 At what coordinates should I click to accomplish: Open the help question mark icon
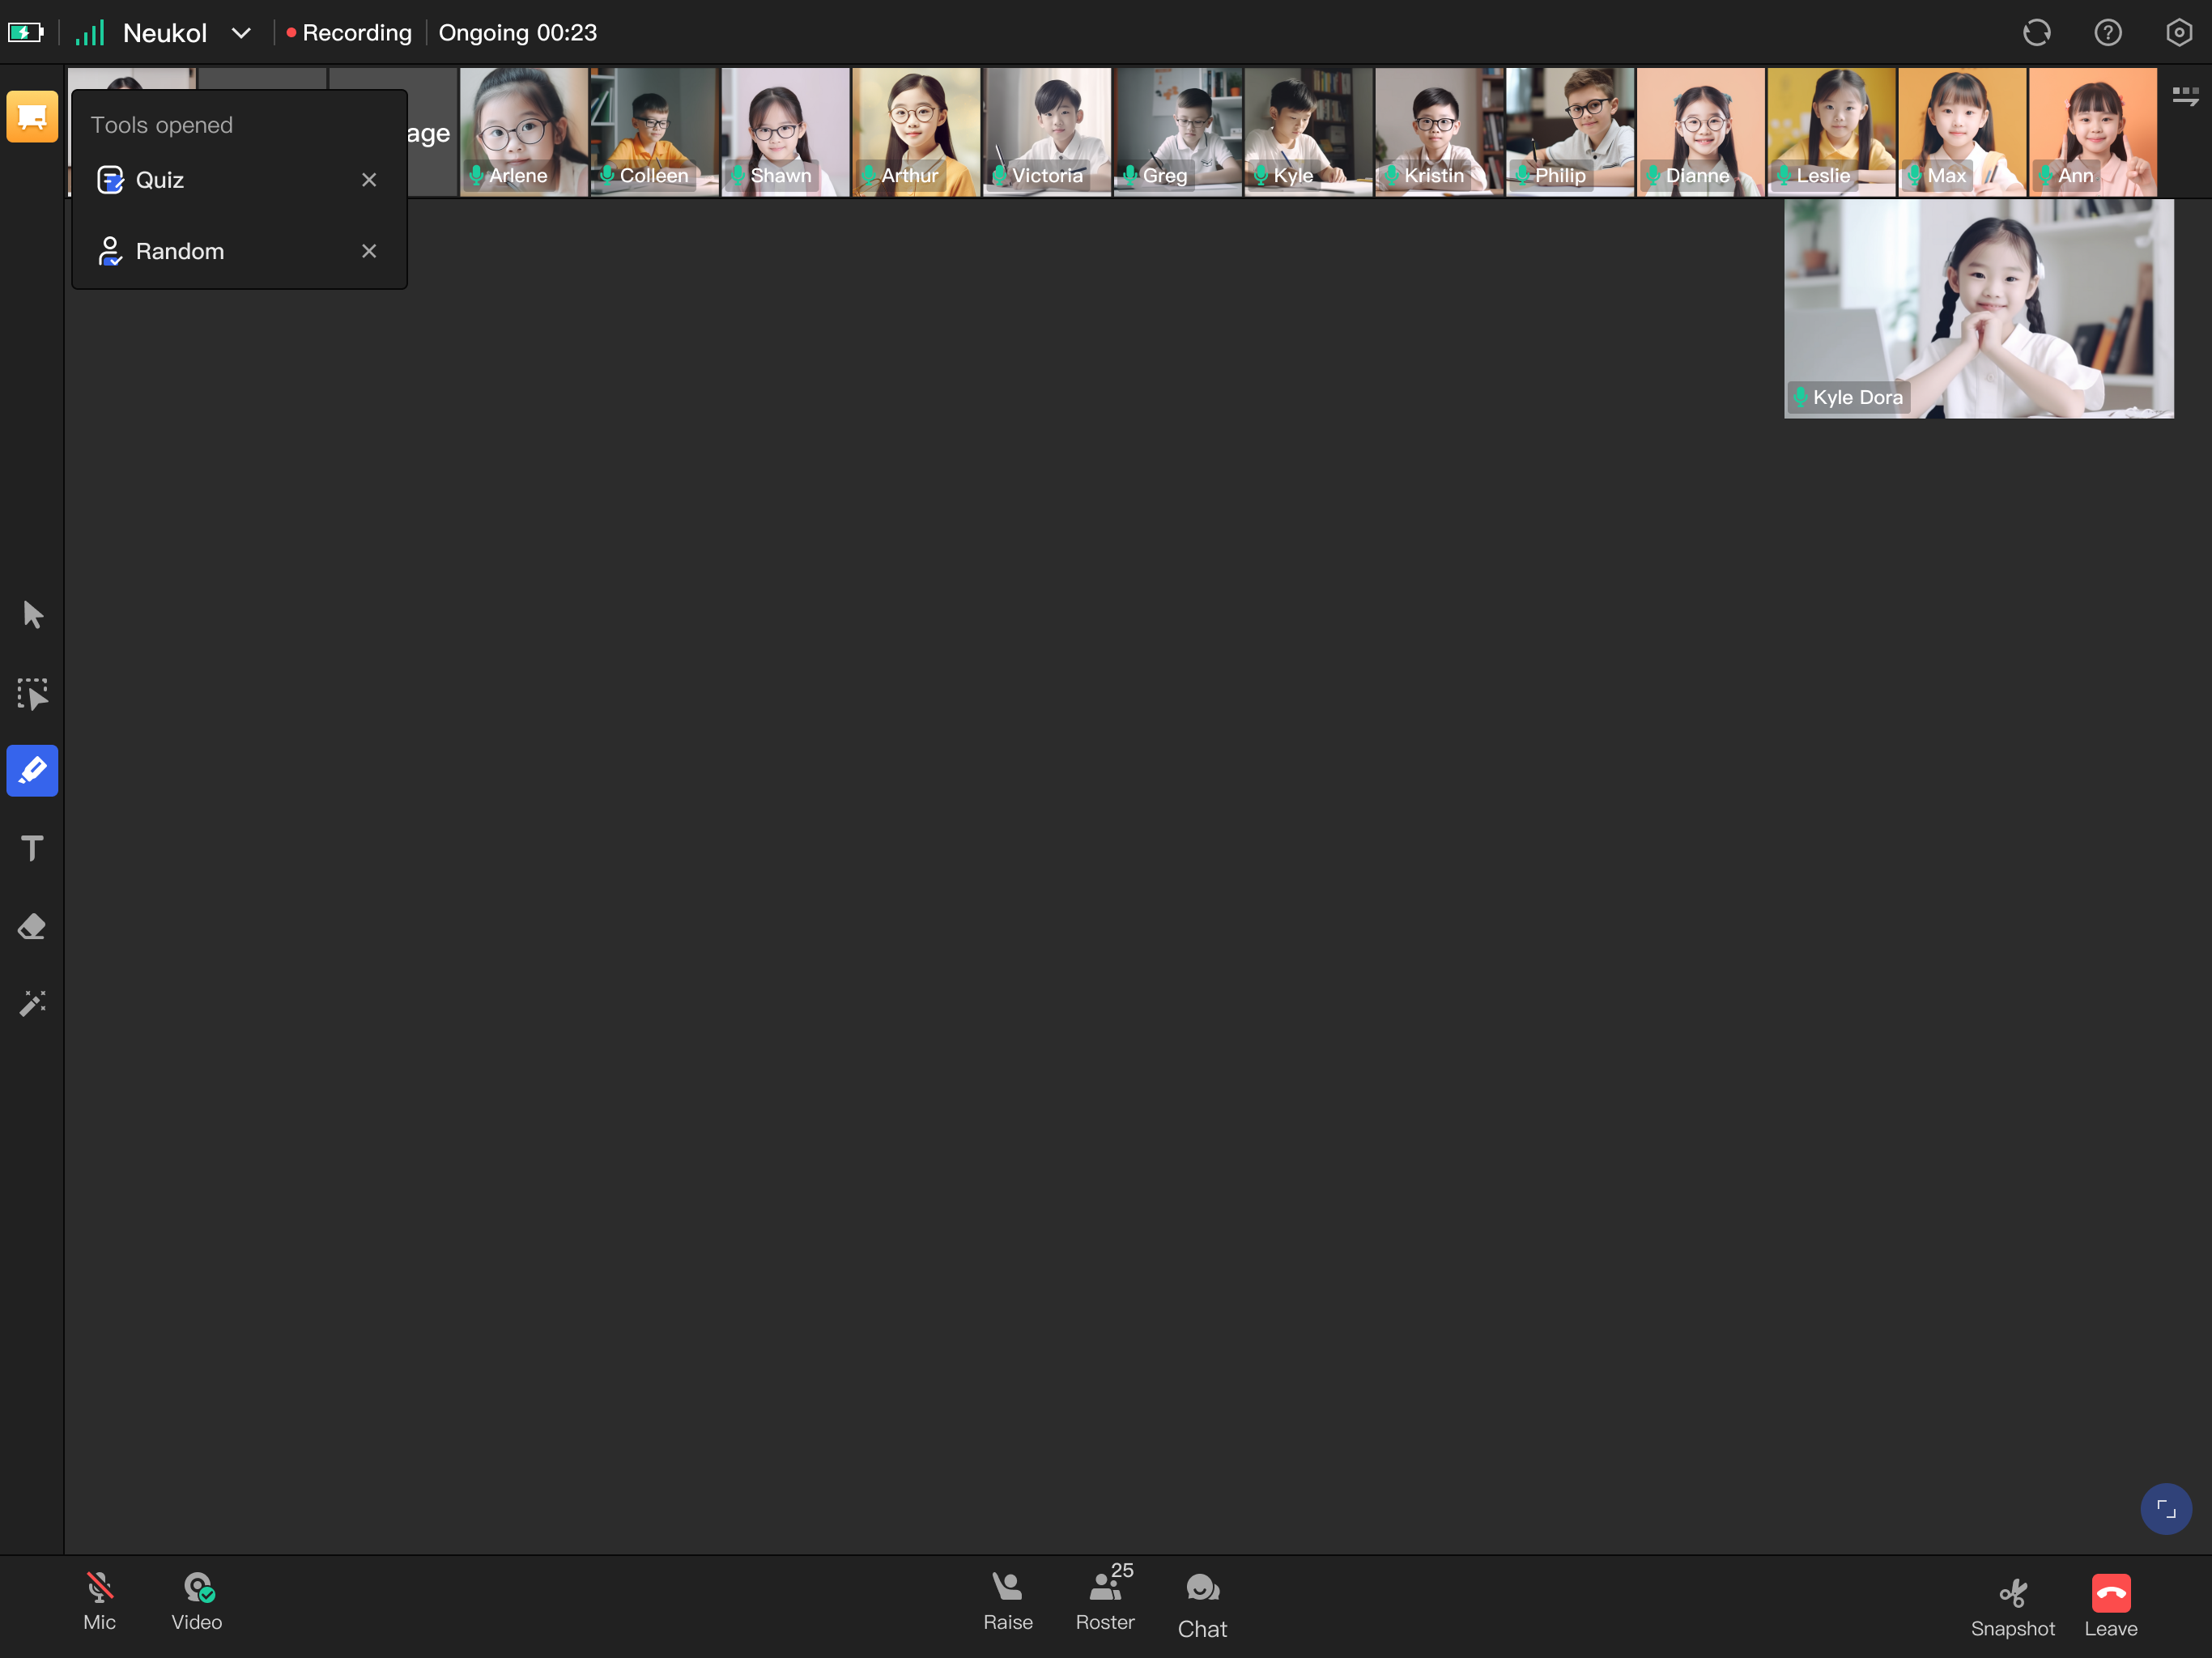pos(2107,33)
